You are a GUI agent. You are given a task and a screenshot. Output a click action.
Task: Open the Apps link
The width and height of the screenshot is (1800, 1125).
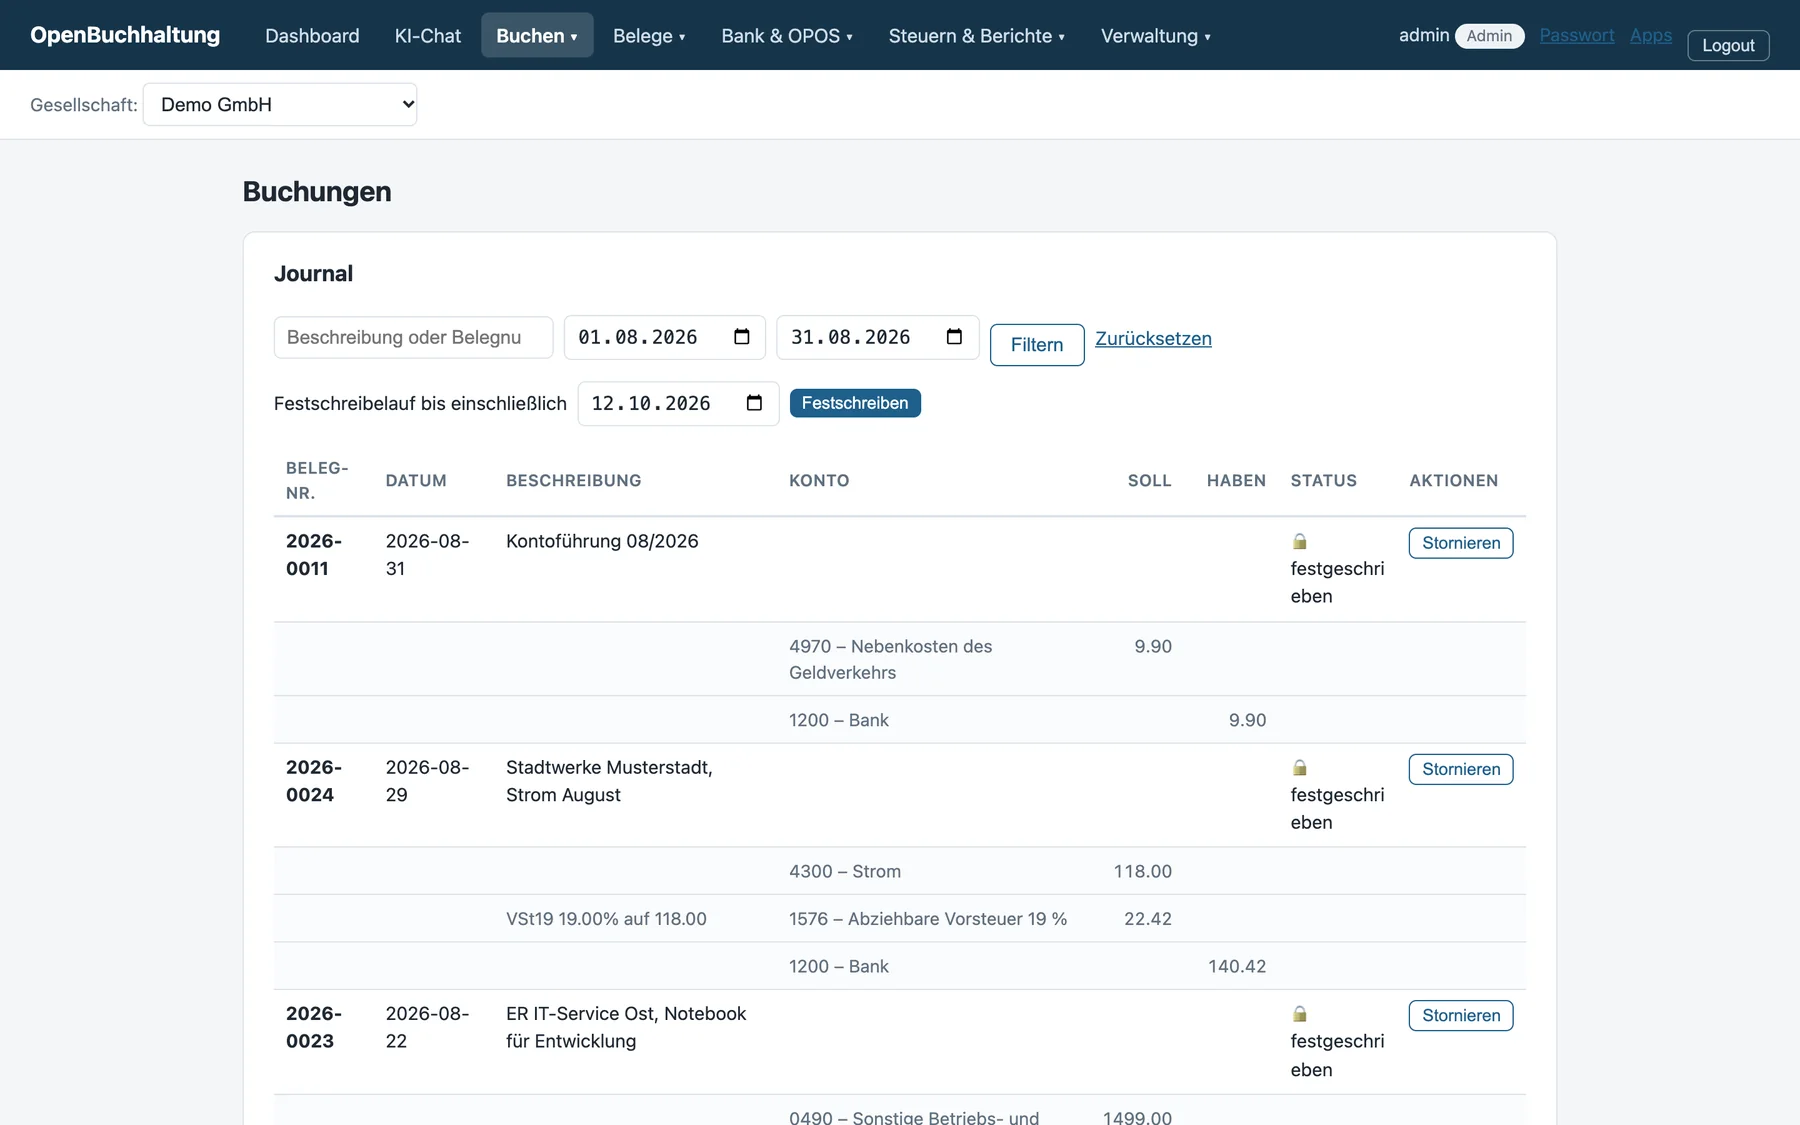pos(1651,35)
